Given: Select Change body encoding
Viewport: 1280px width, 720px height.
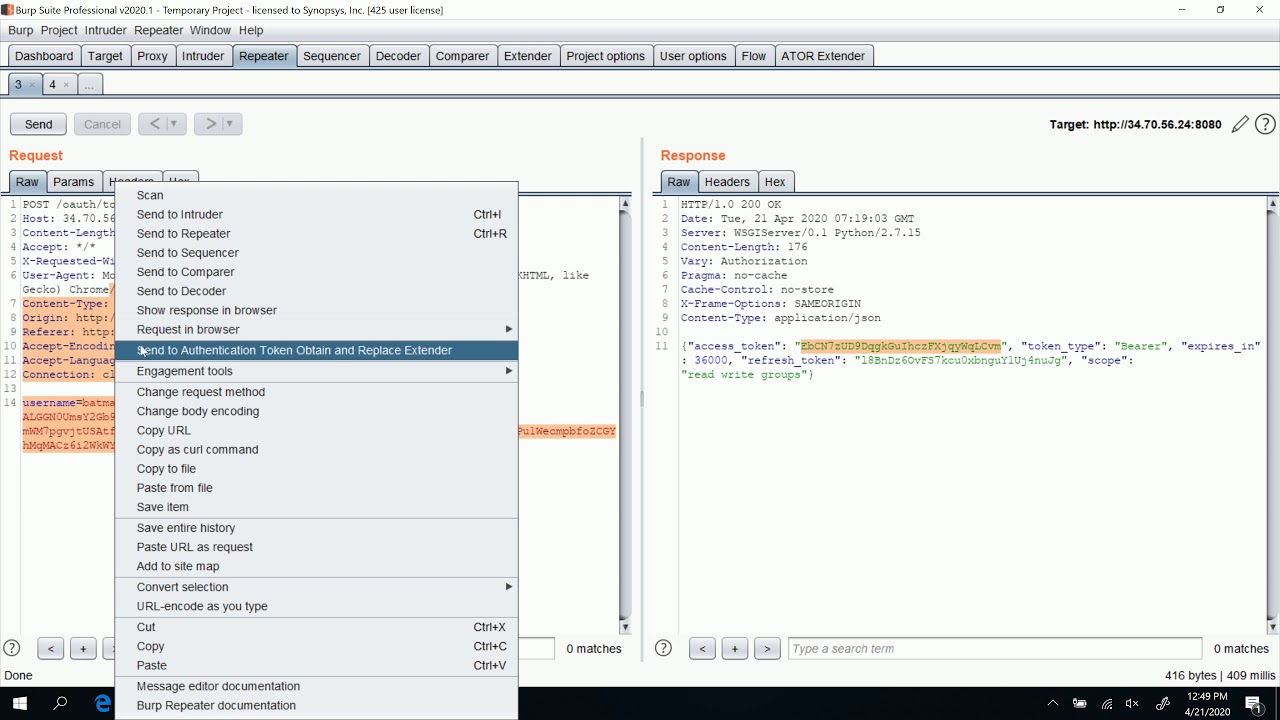Looking at the screenshot, I should pyautogui.click(x=317, y=411).
